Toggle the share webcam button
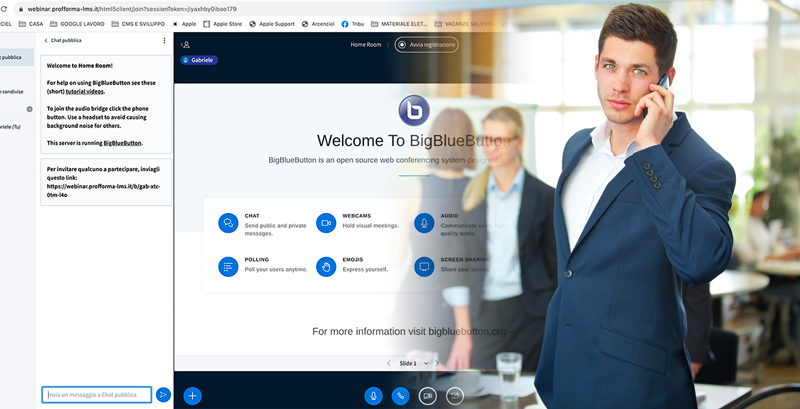This screenshot has height=409, width=800. 428,396
